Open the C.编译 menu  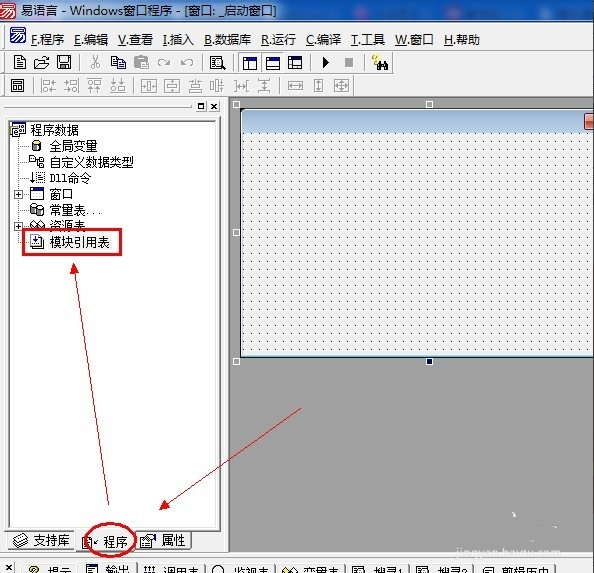[x=324, y=40]
